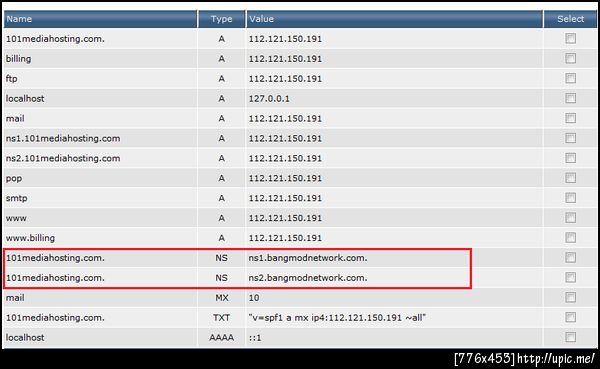
Task: Click the localhost name in the A row
Action: point(25,99)
